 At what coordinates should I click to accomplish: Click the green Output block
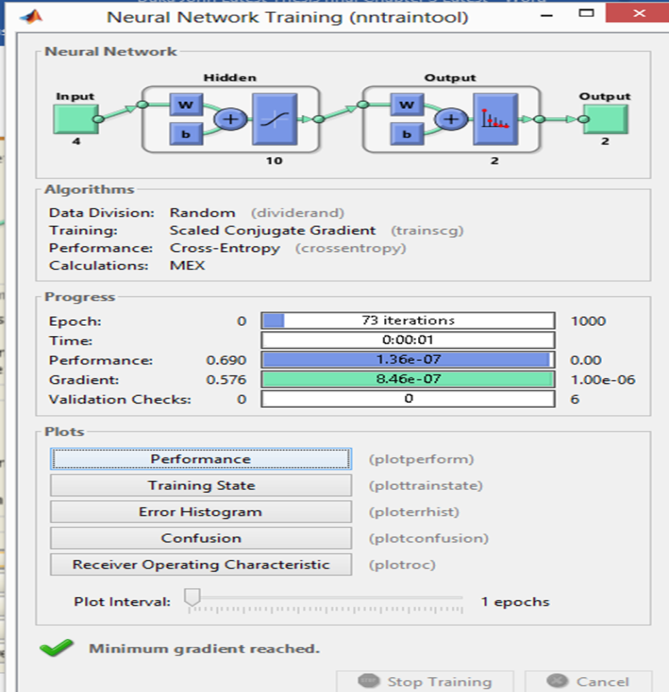coord(605,119)
